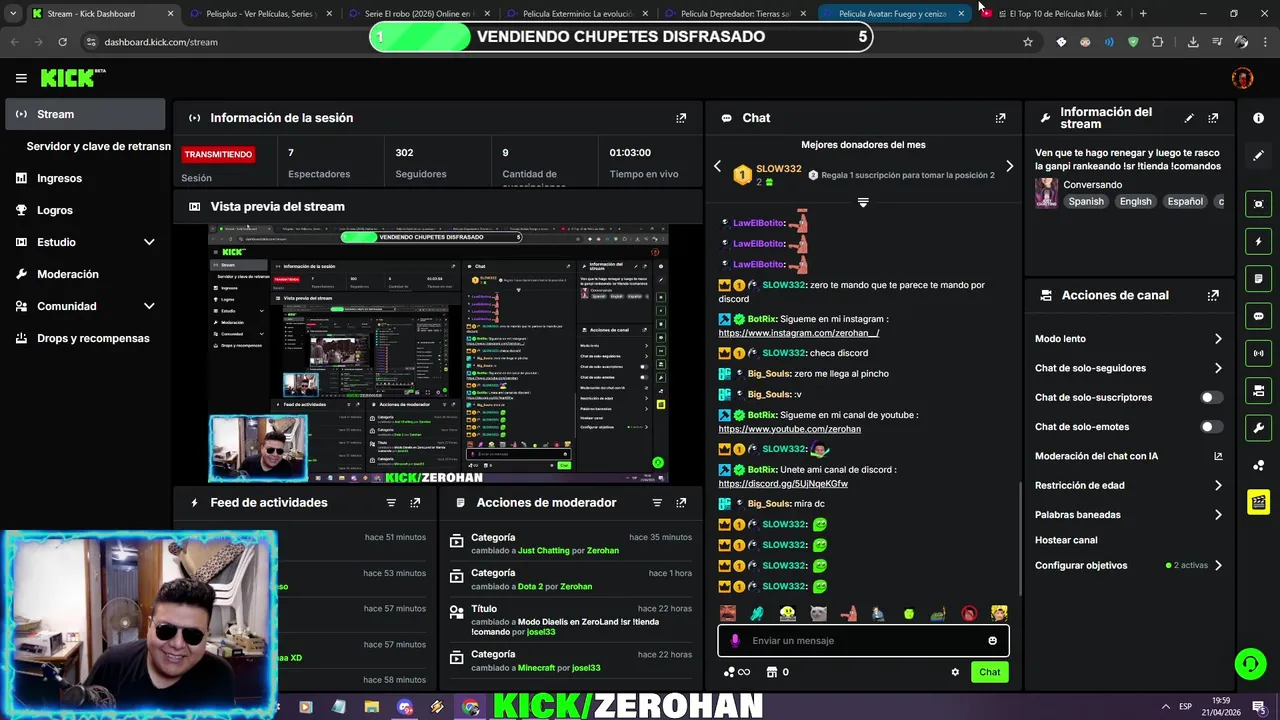
Task: Toggle the wrench sidebar icon
Action: tap(1258, 428)
